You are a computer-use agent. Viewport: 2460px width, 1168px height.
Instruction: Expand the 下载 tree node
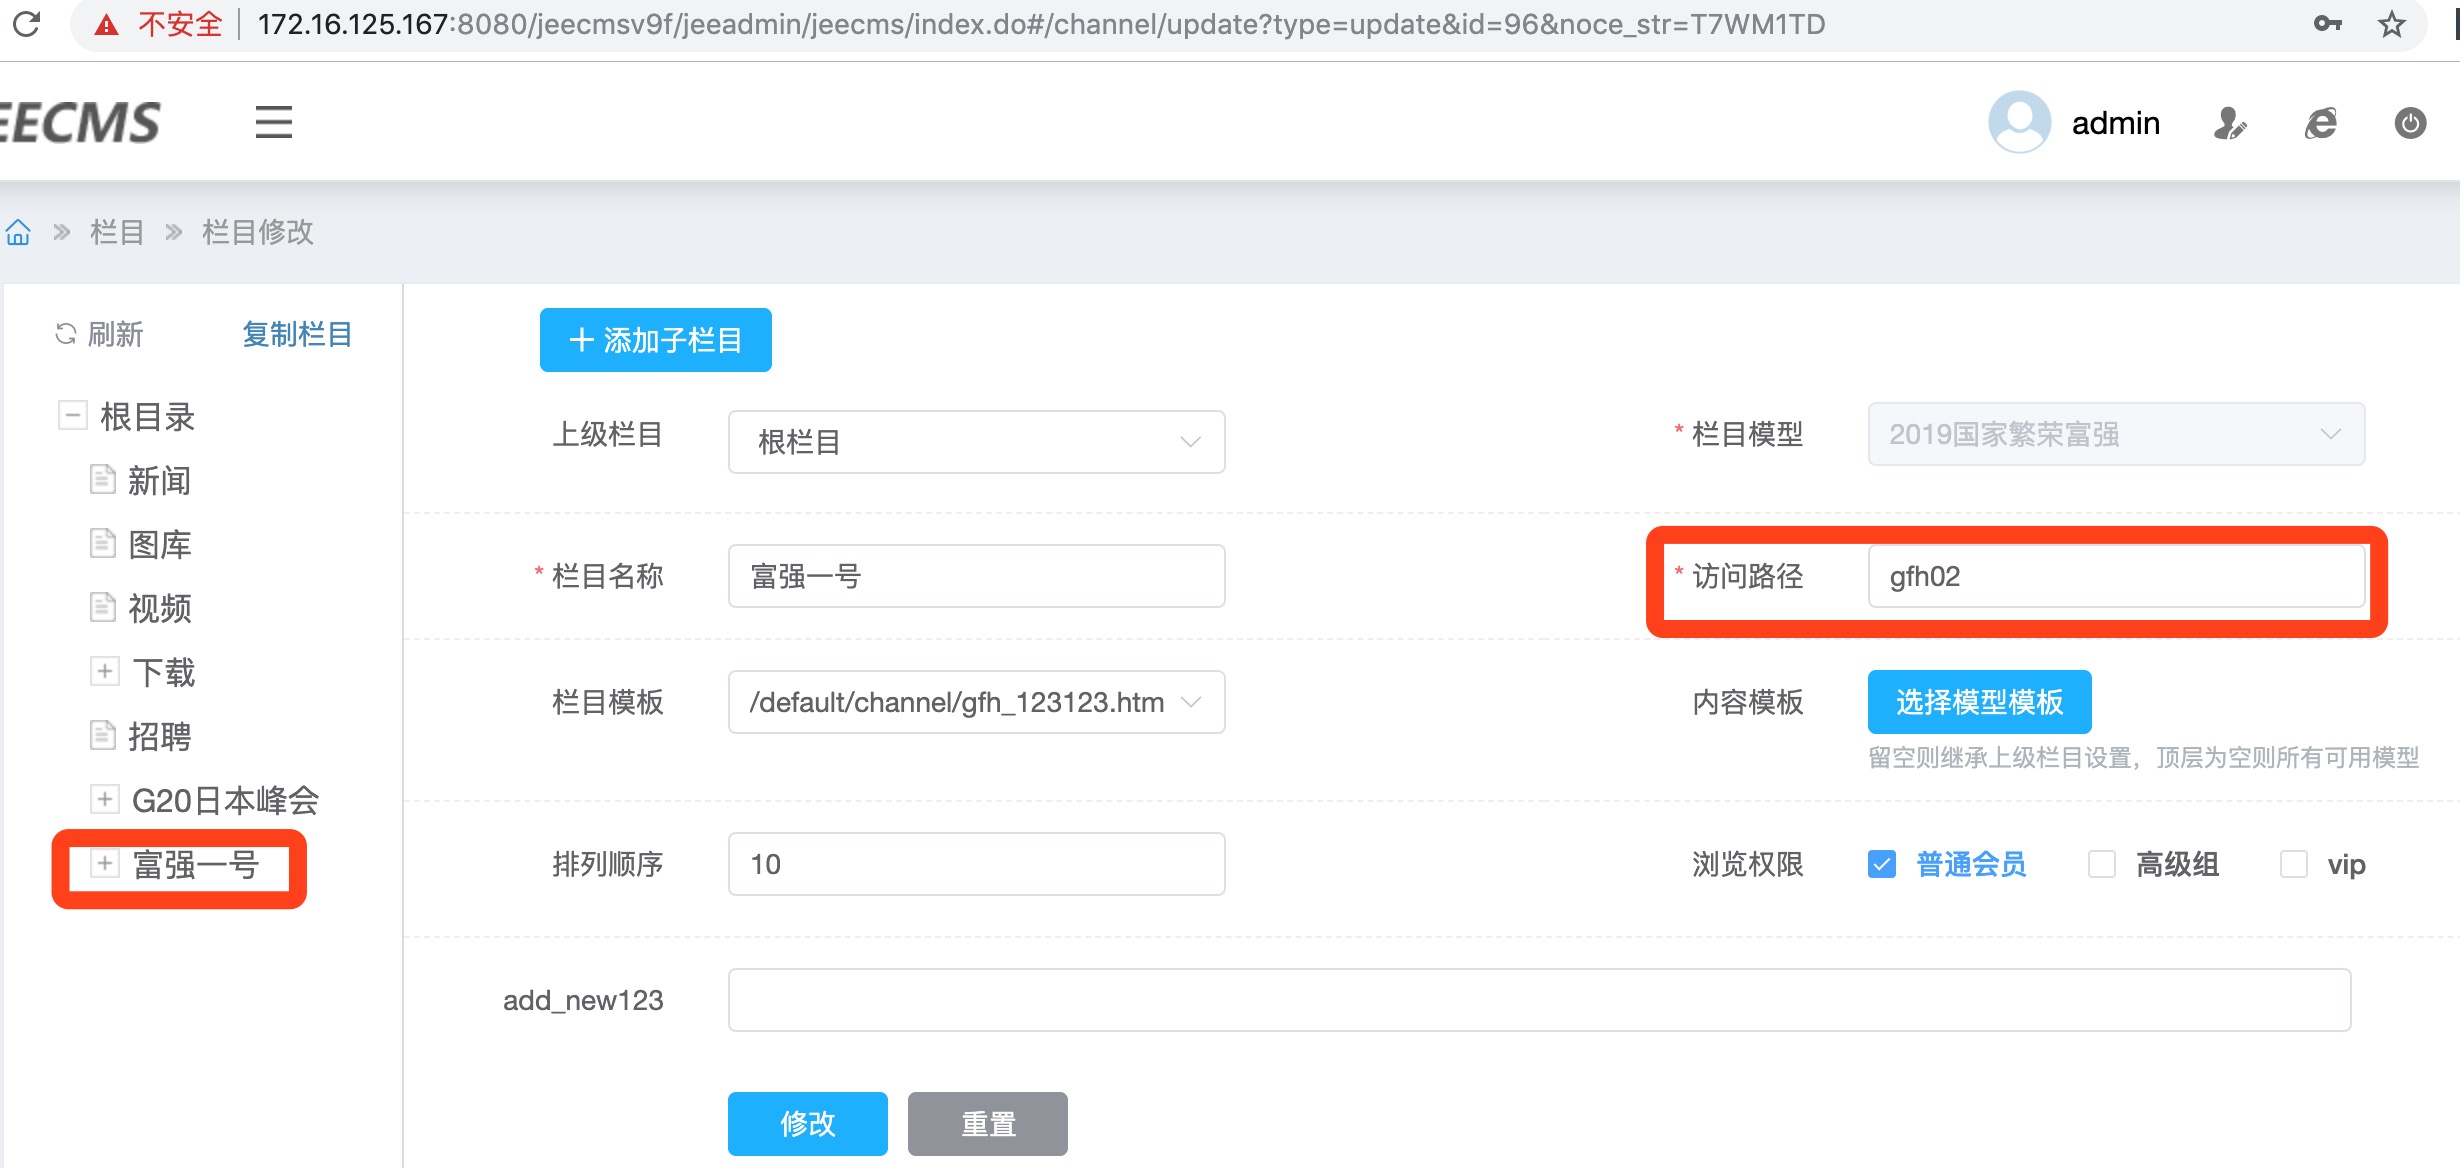[104, 671]
